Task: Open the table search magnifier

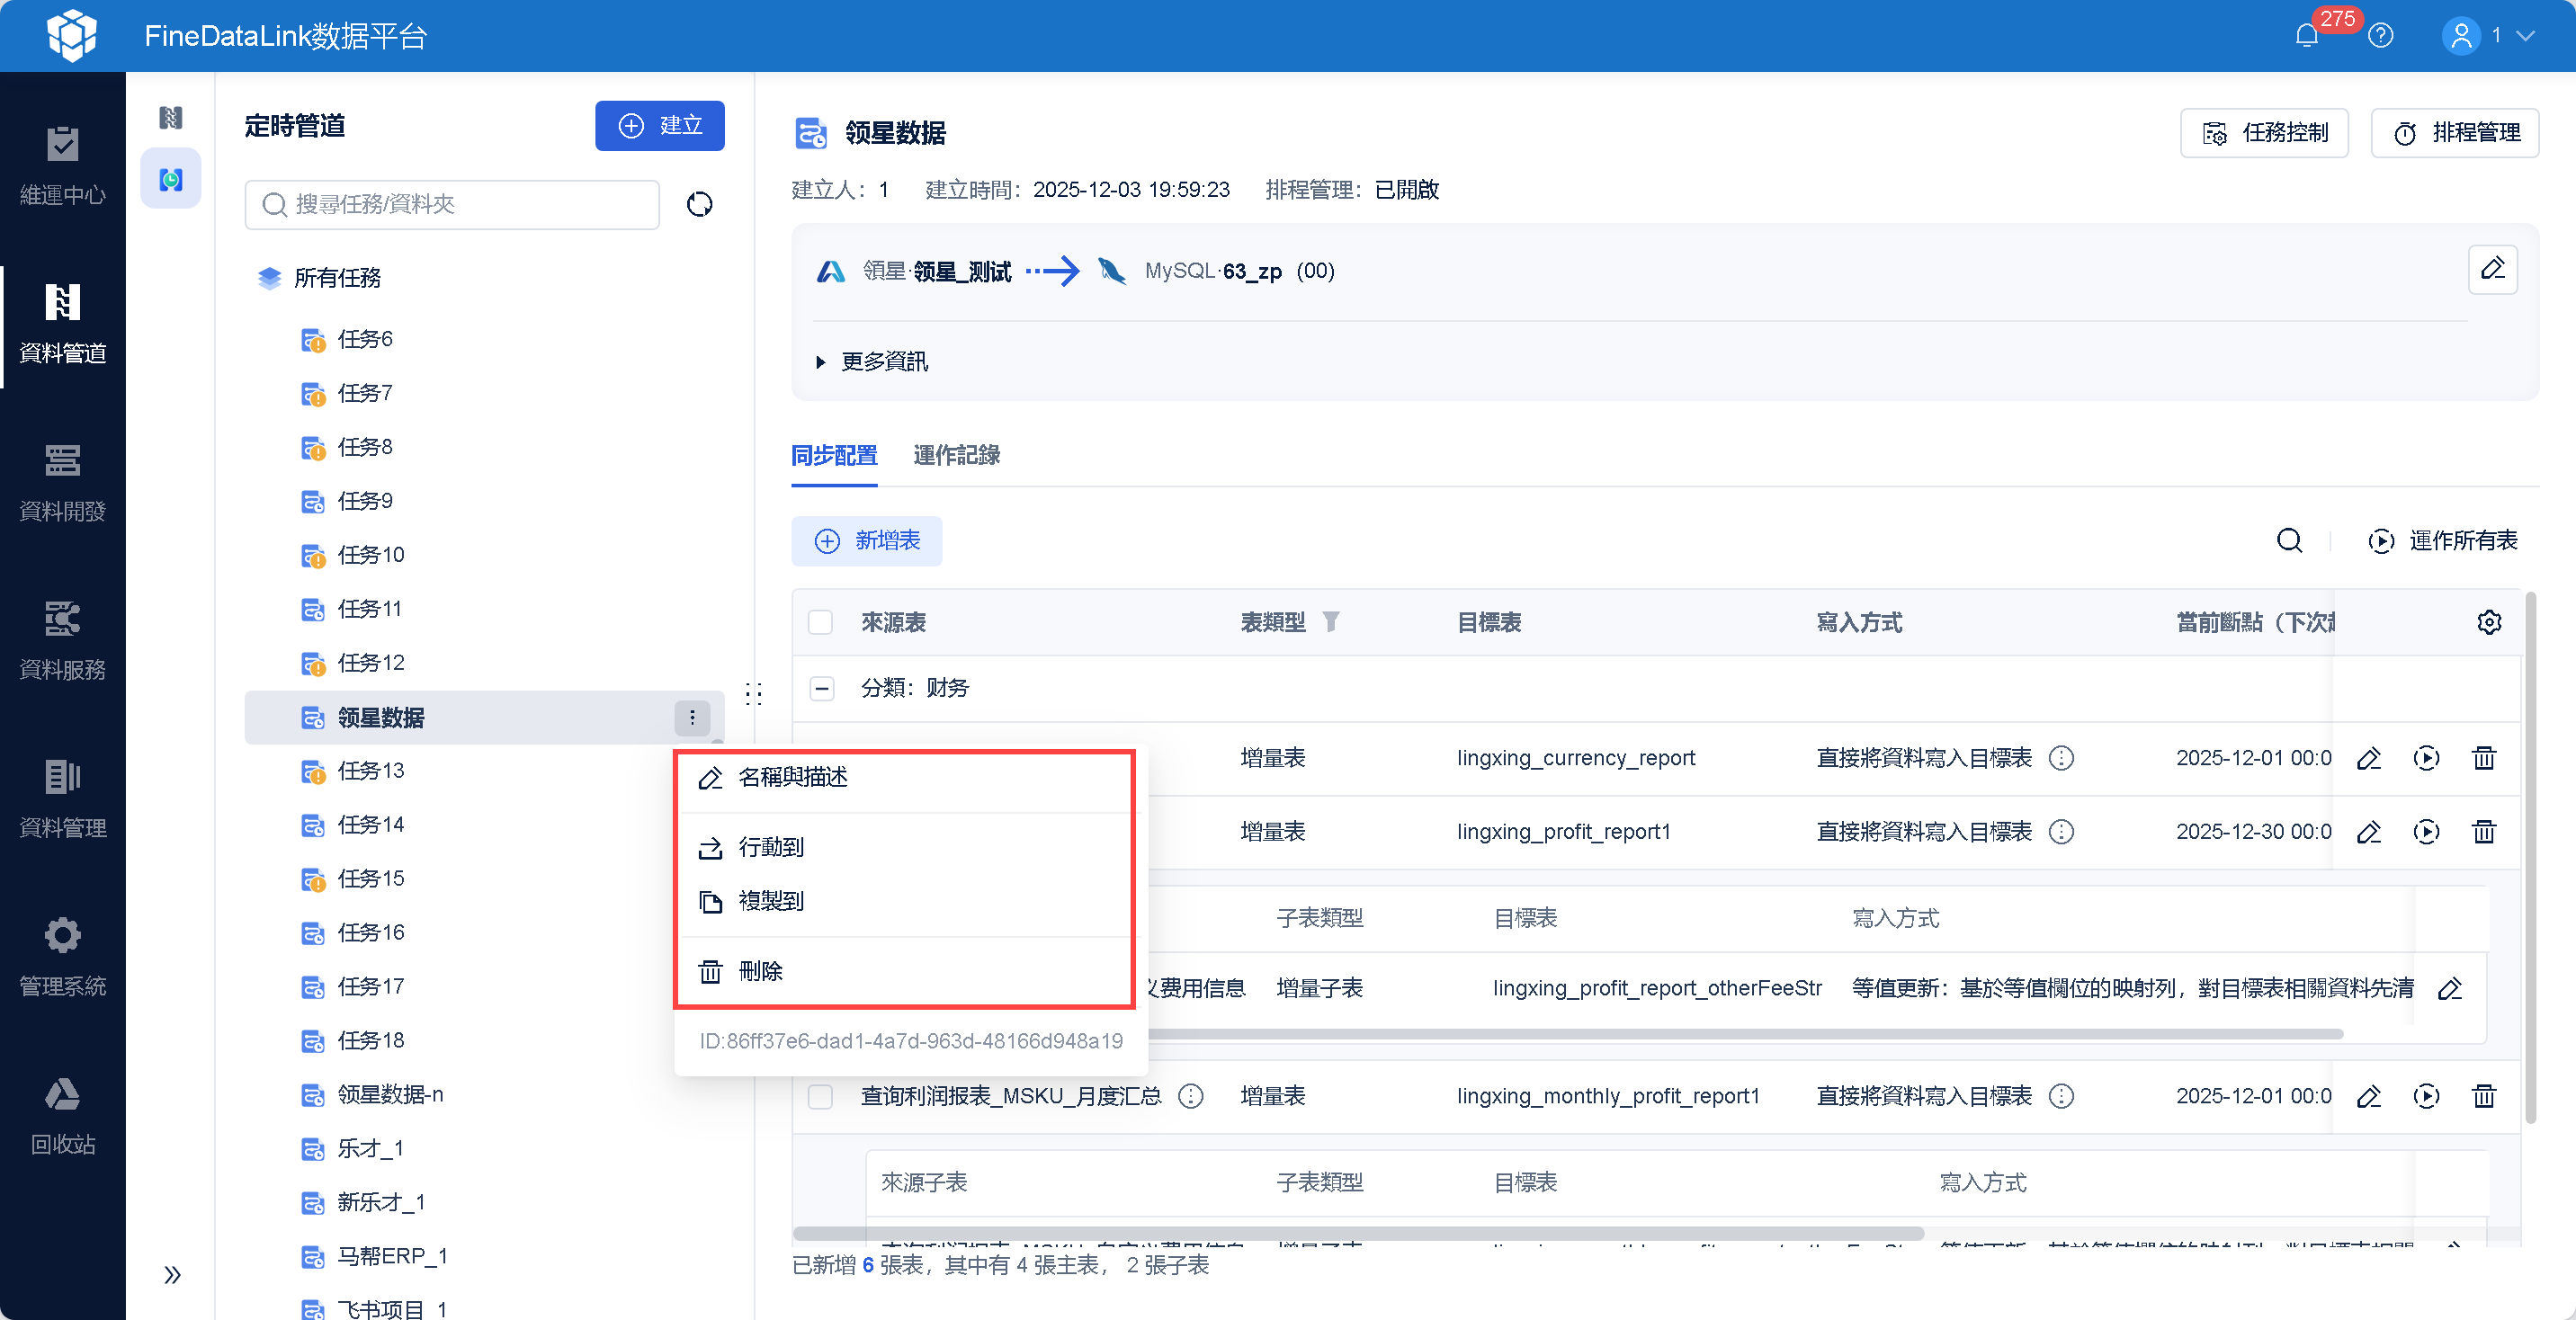Action: coord(2289,541)
